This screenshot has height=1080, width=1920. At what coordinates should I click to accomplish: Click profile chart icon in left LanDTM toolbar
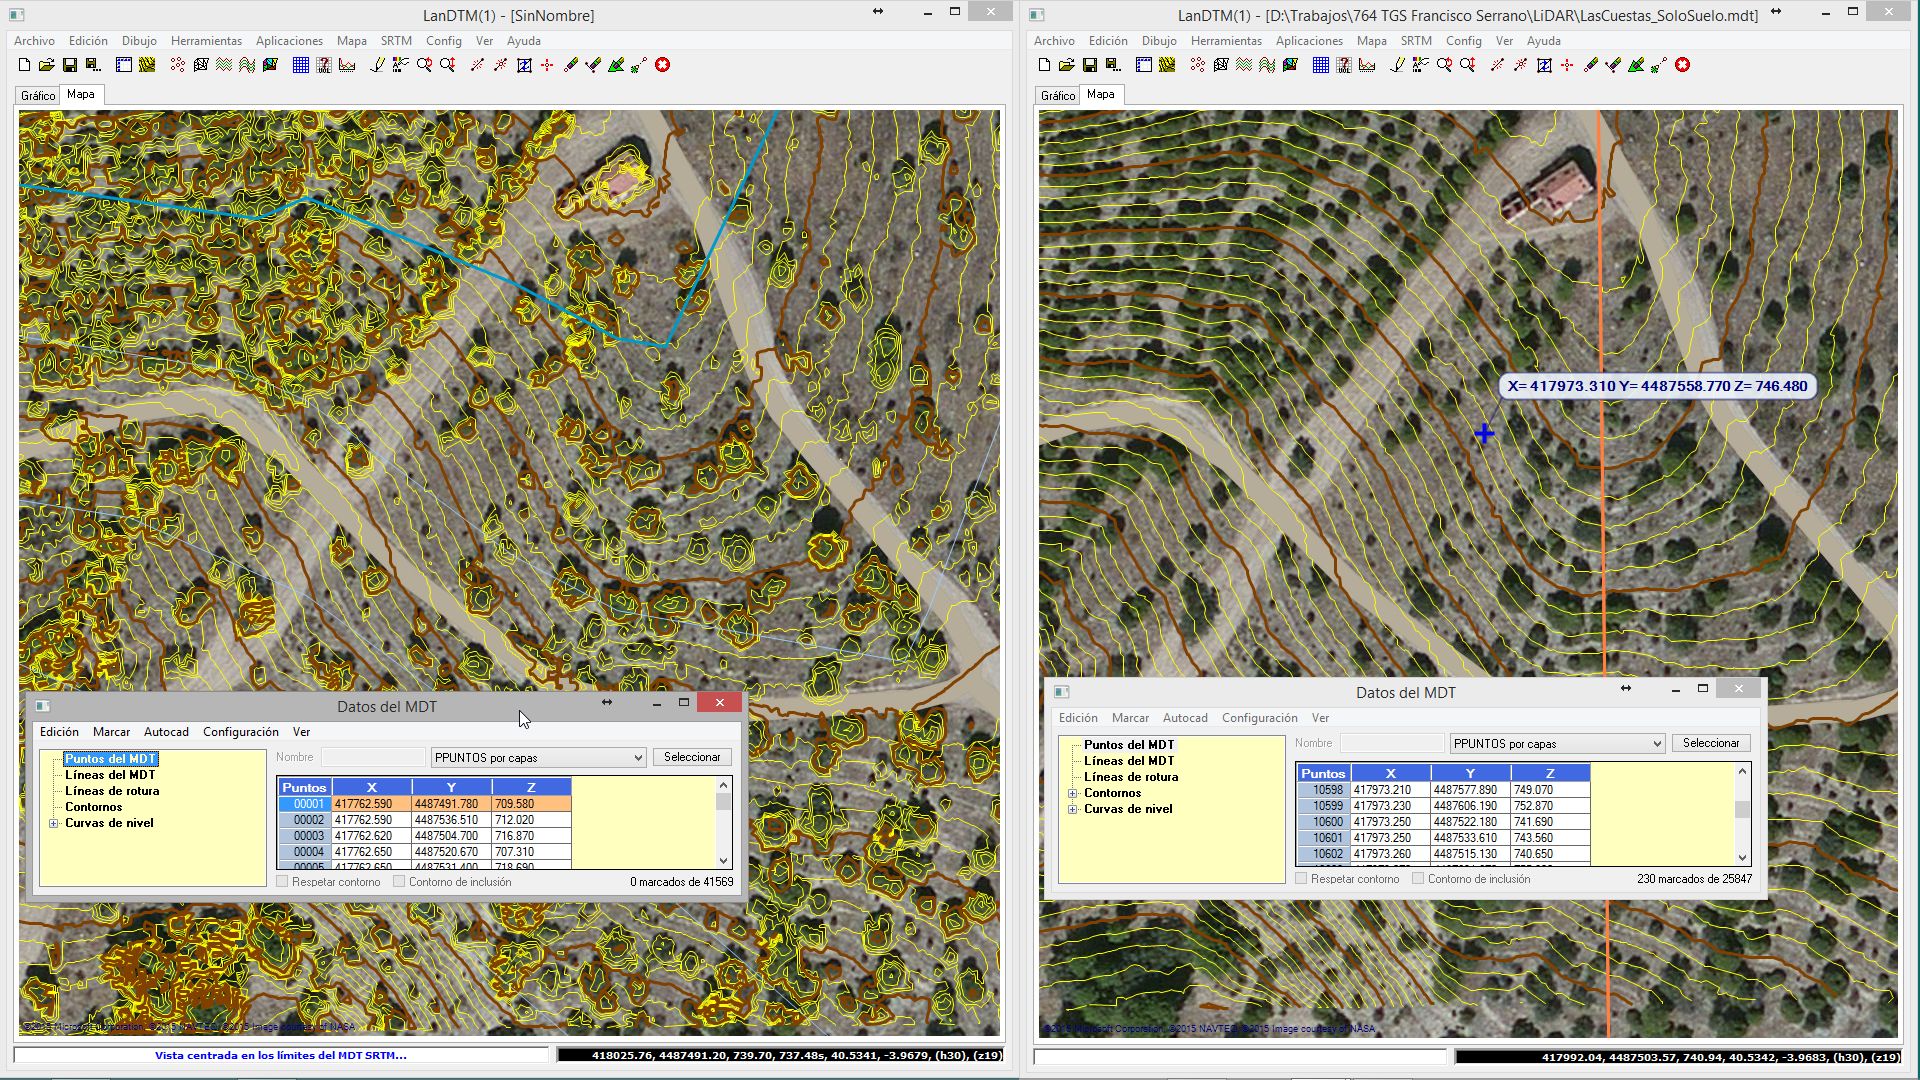(x=346, y=65)
